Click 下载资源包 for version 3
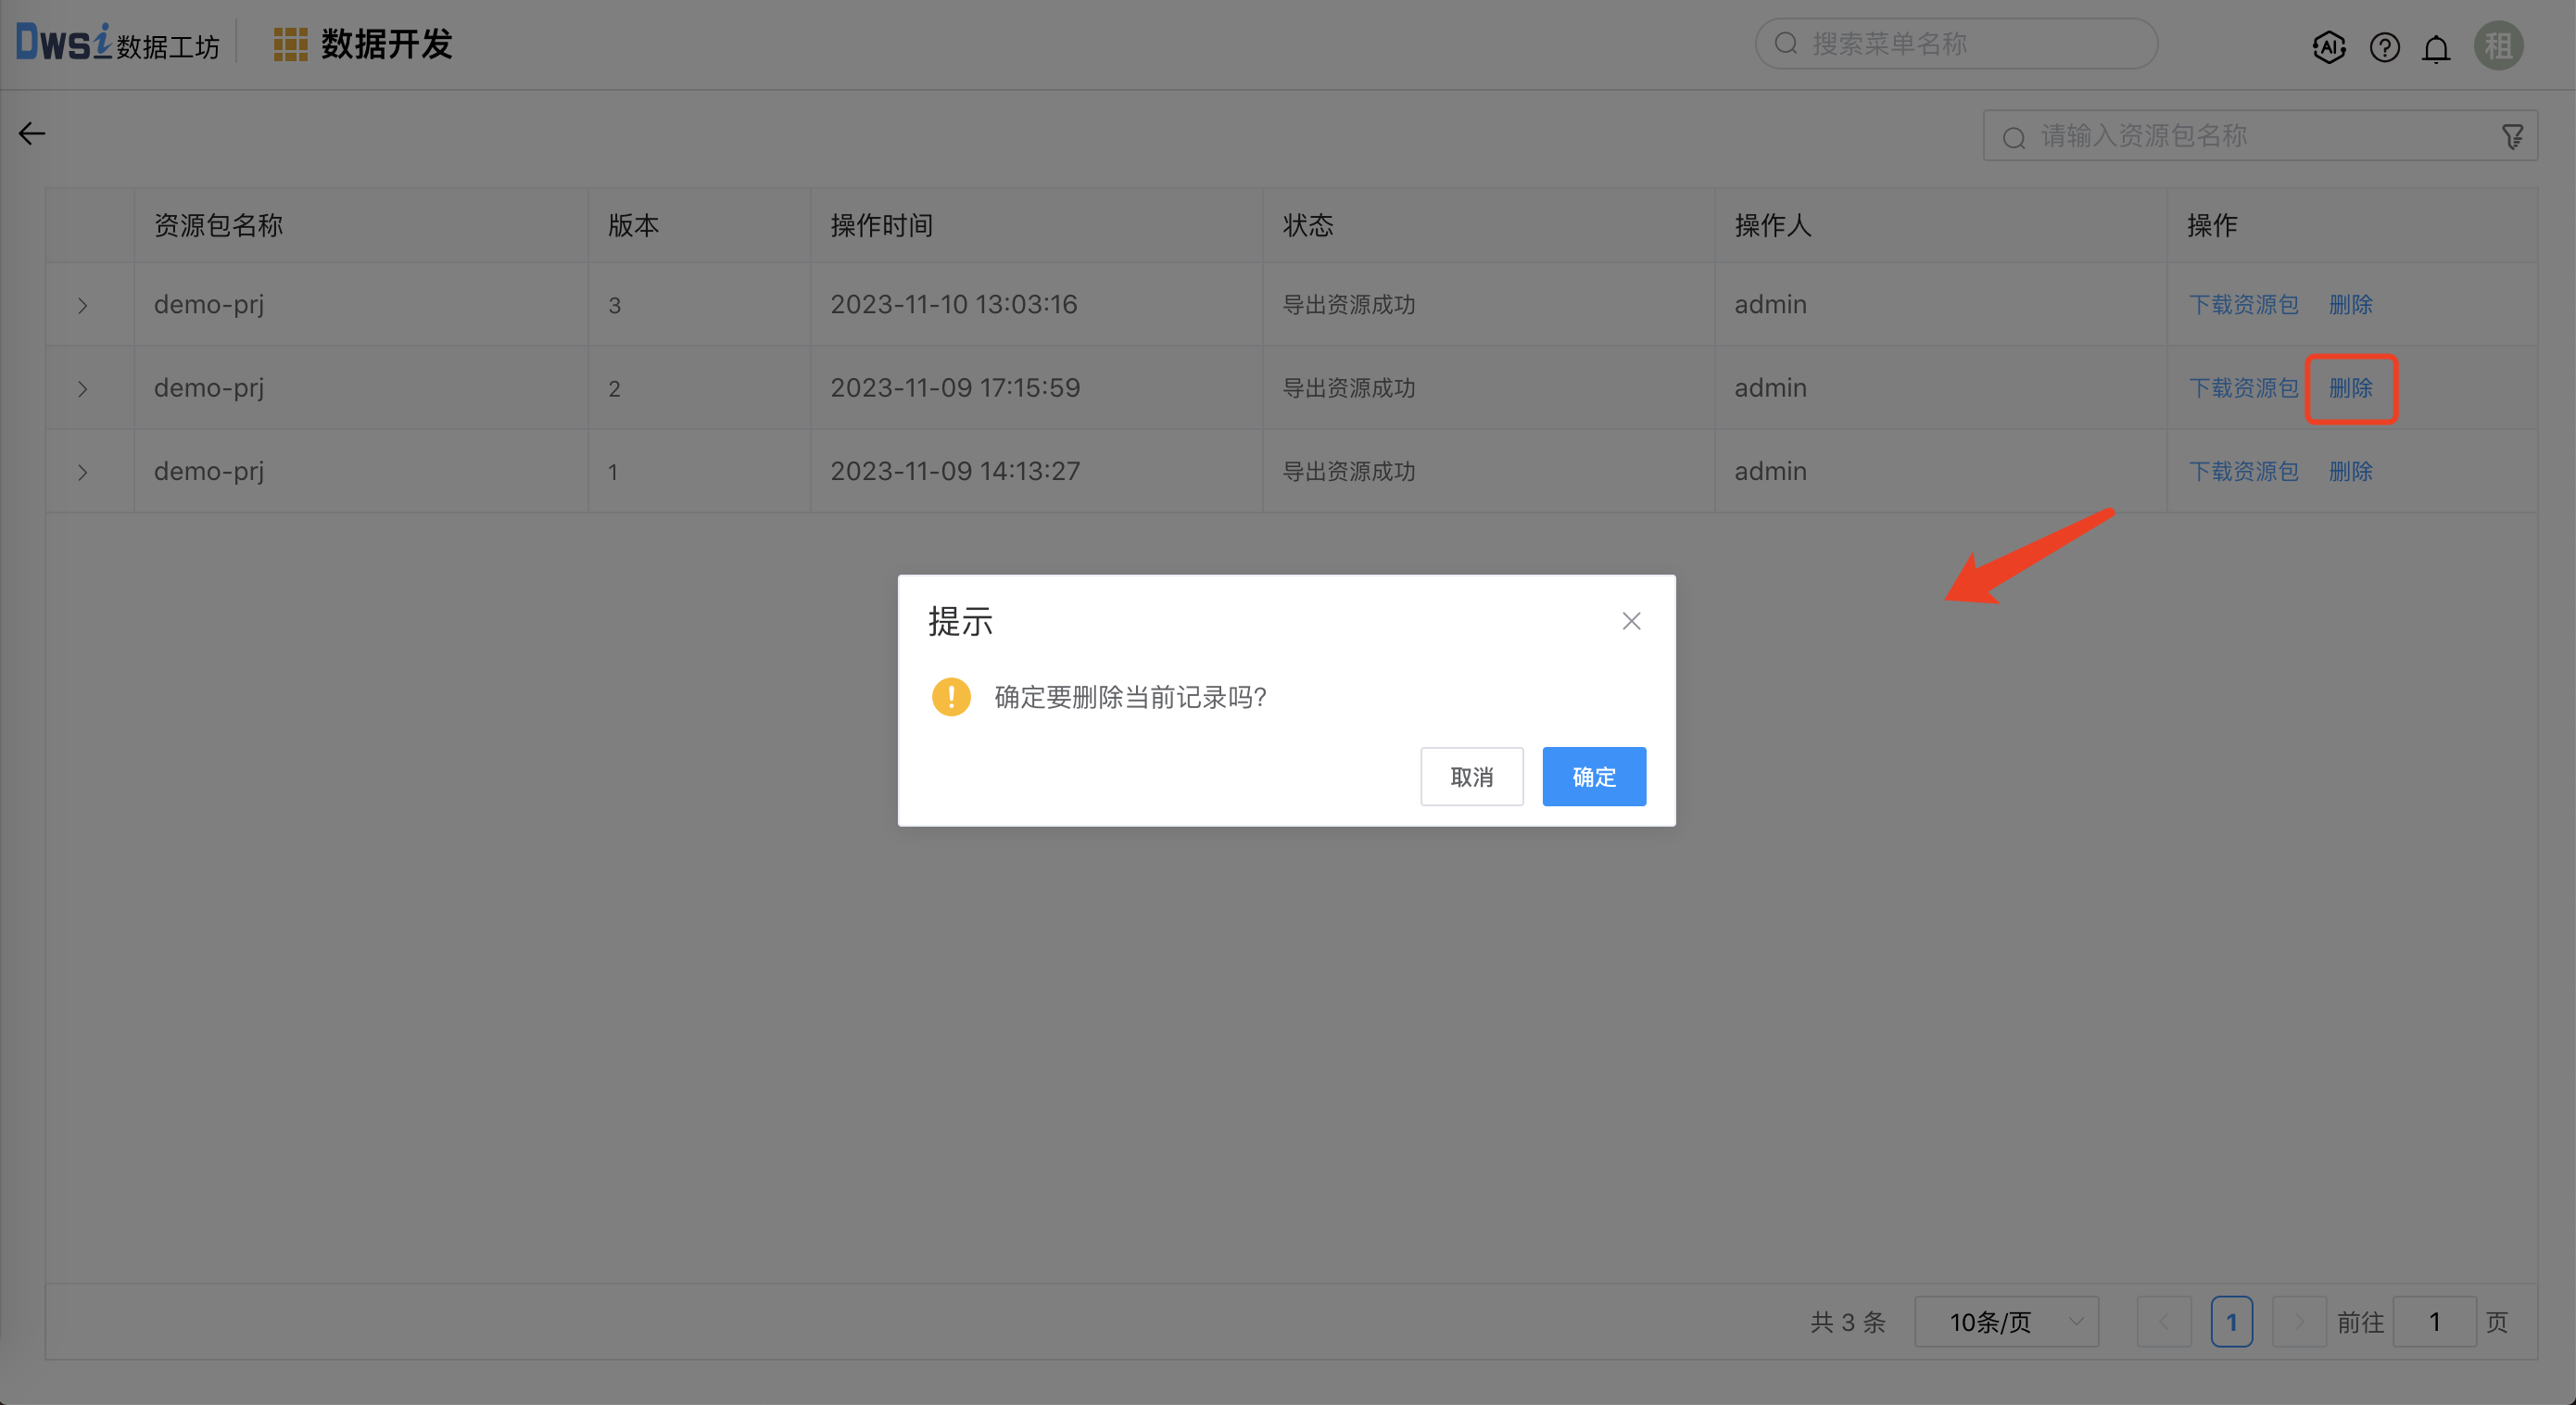This screenshot has width=2576, height=1405. tap(2243, 304)
